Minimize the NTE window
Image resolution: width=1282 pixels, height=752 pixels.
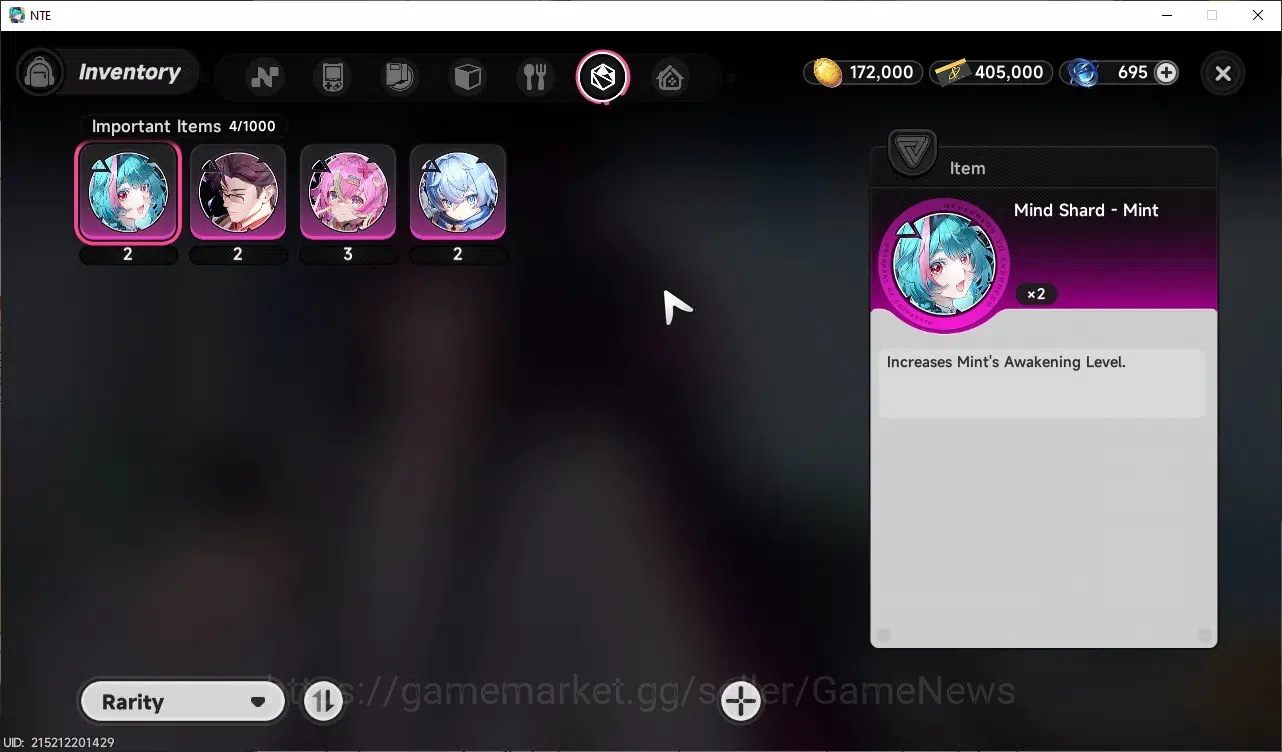pyautogui.click(x=1166, y=15)
